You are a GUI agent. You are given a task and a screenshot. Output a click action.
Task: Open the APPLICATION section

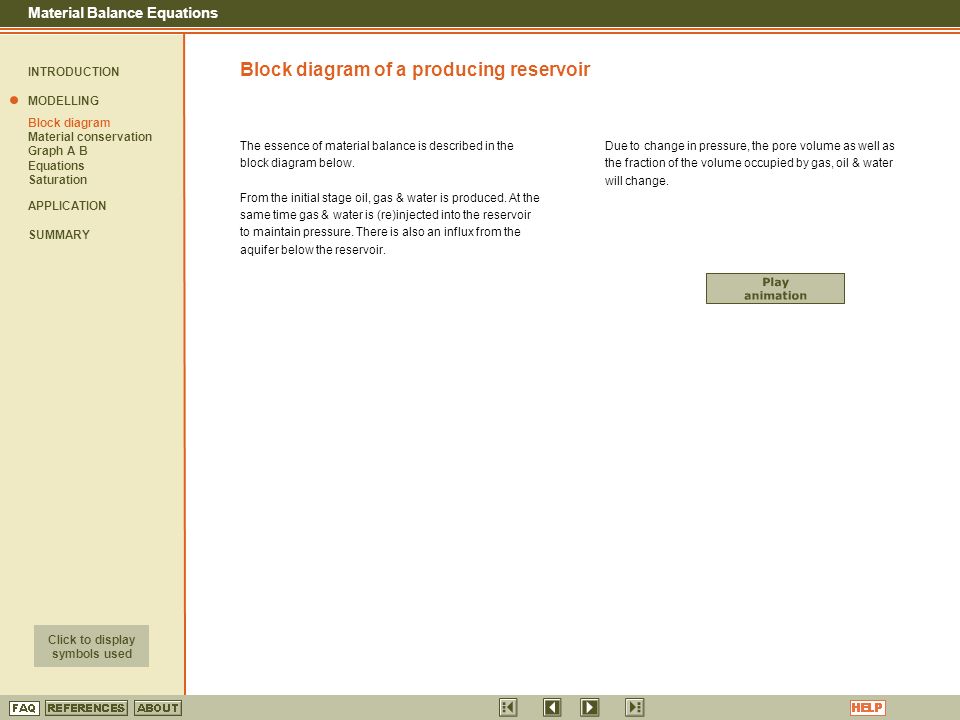click(67, 206)
